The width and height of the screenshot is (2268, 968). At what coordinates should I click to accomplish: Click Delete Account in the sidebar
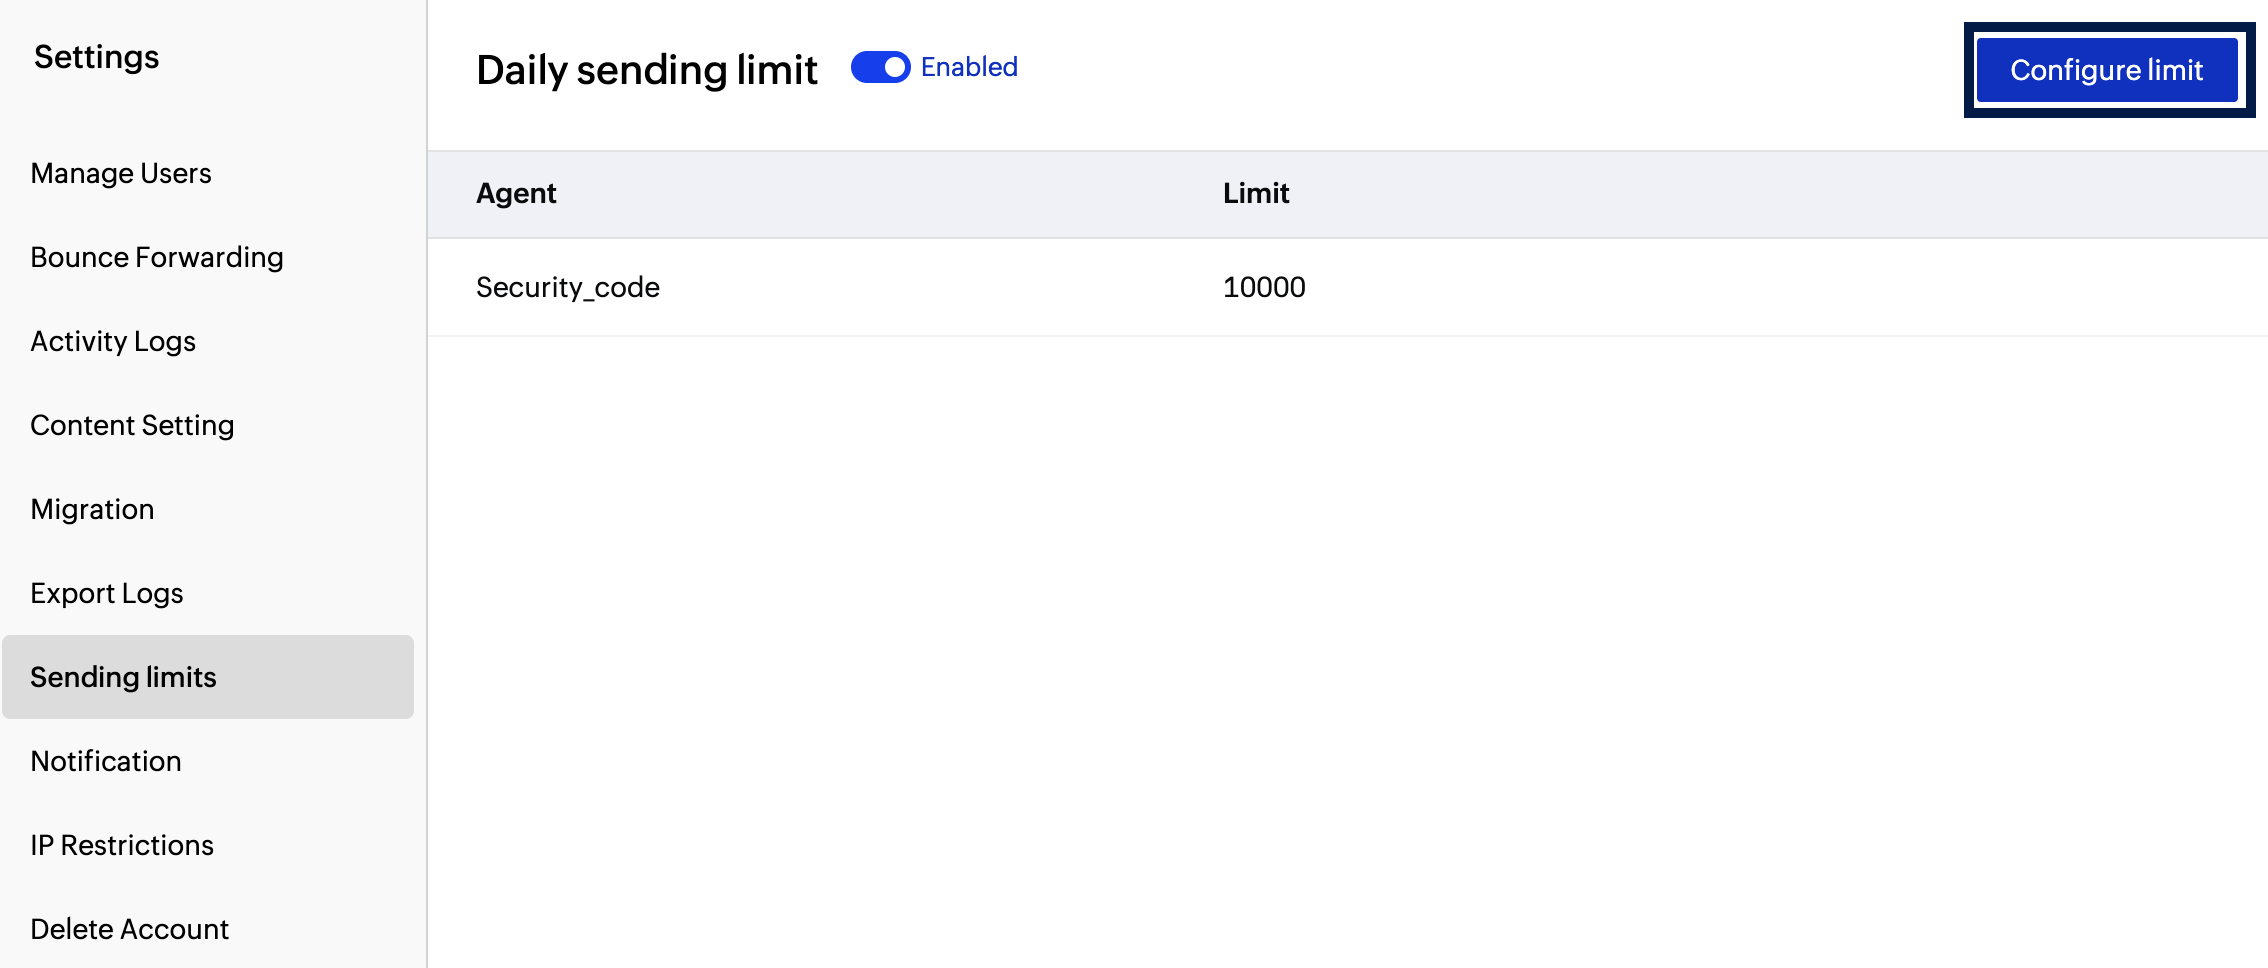(x=129, y=929)
